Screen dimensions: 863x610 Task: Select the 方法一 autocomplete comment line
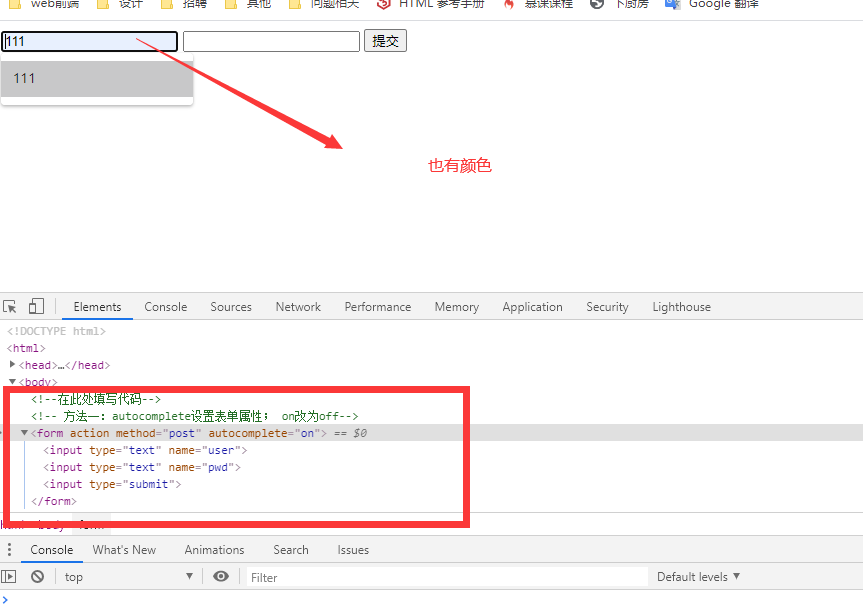194,416
